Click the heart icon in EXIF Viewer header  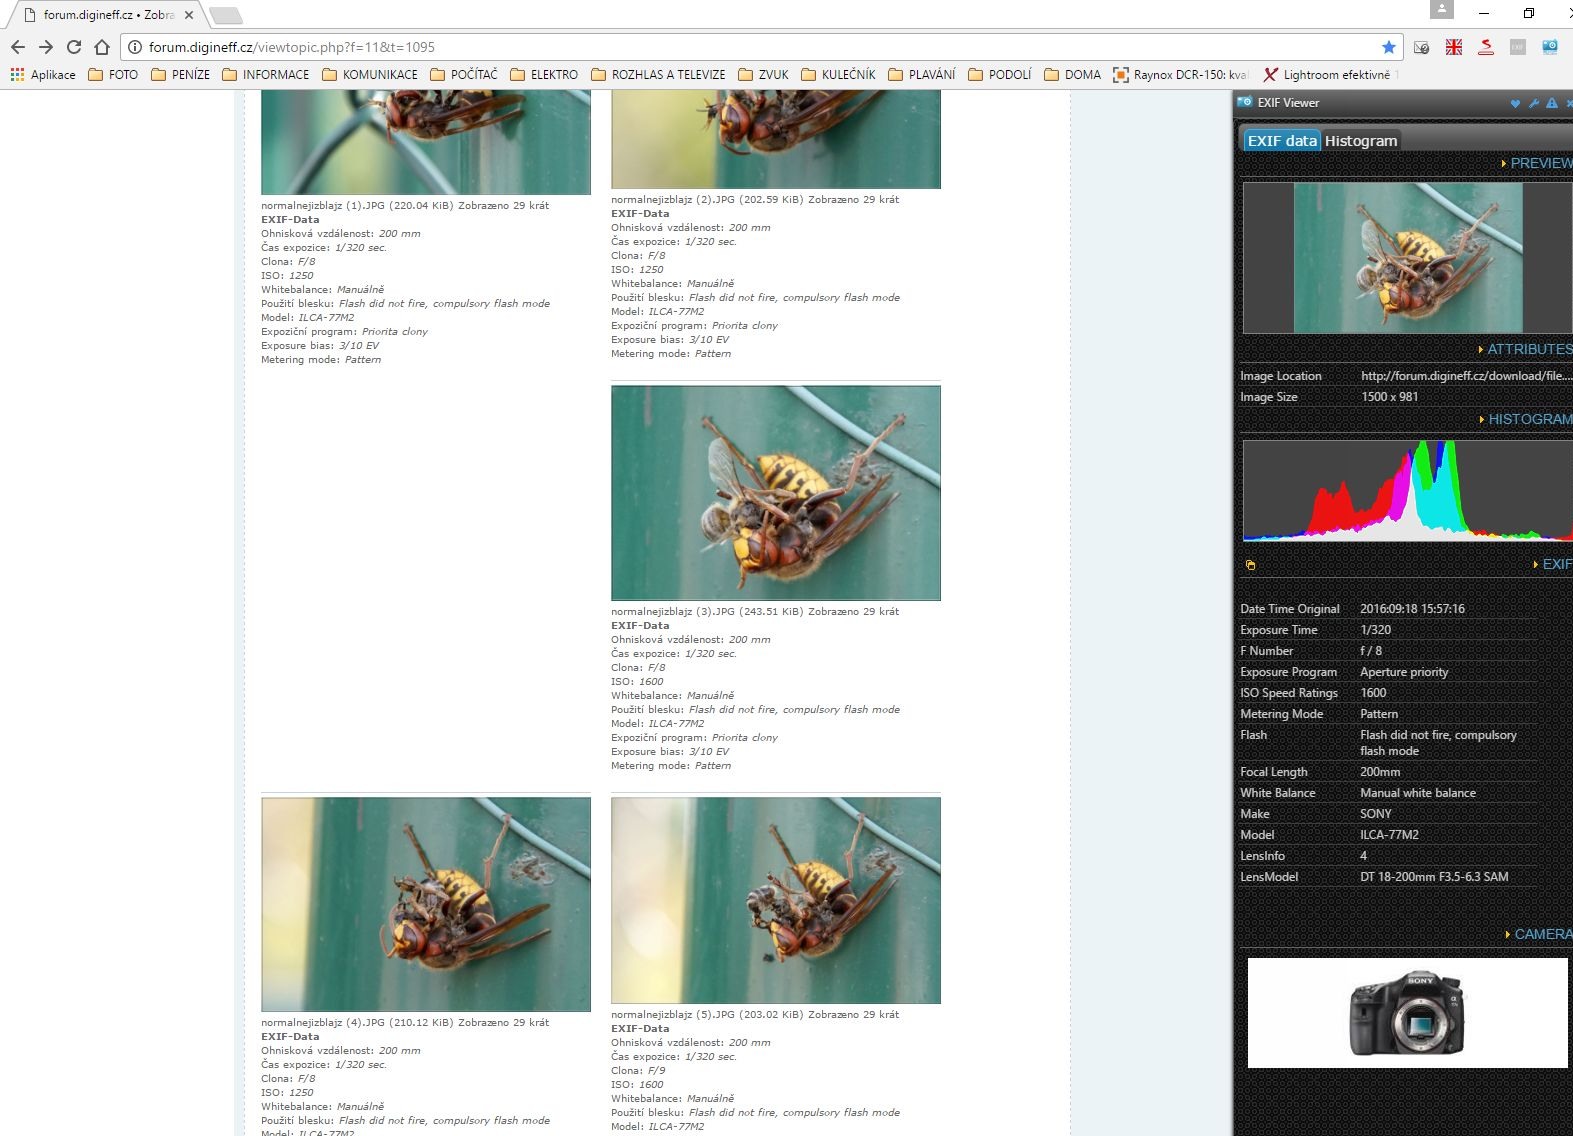[x=1515, y=103]
